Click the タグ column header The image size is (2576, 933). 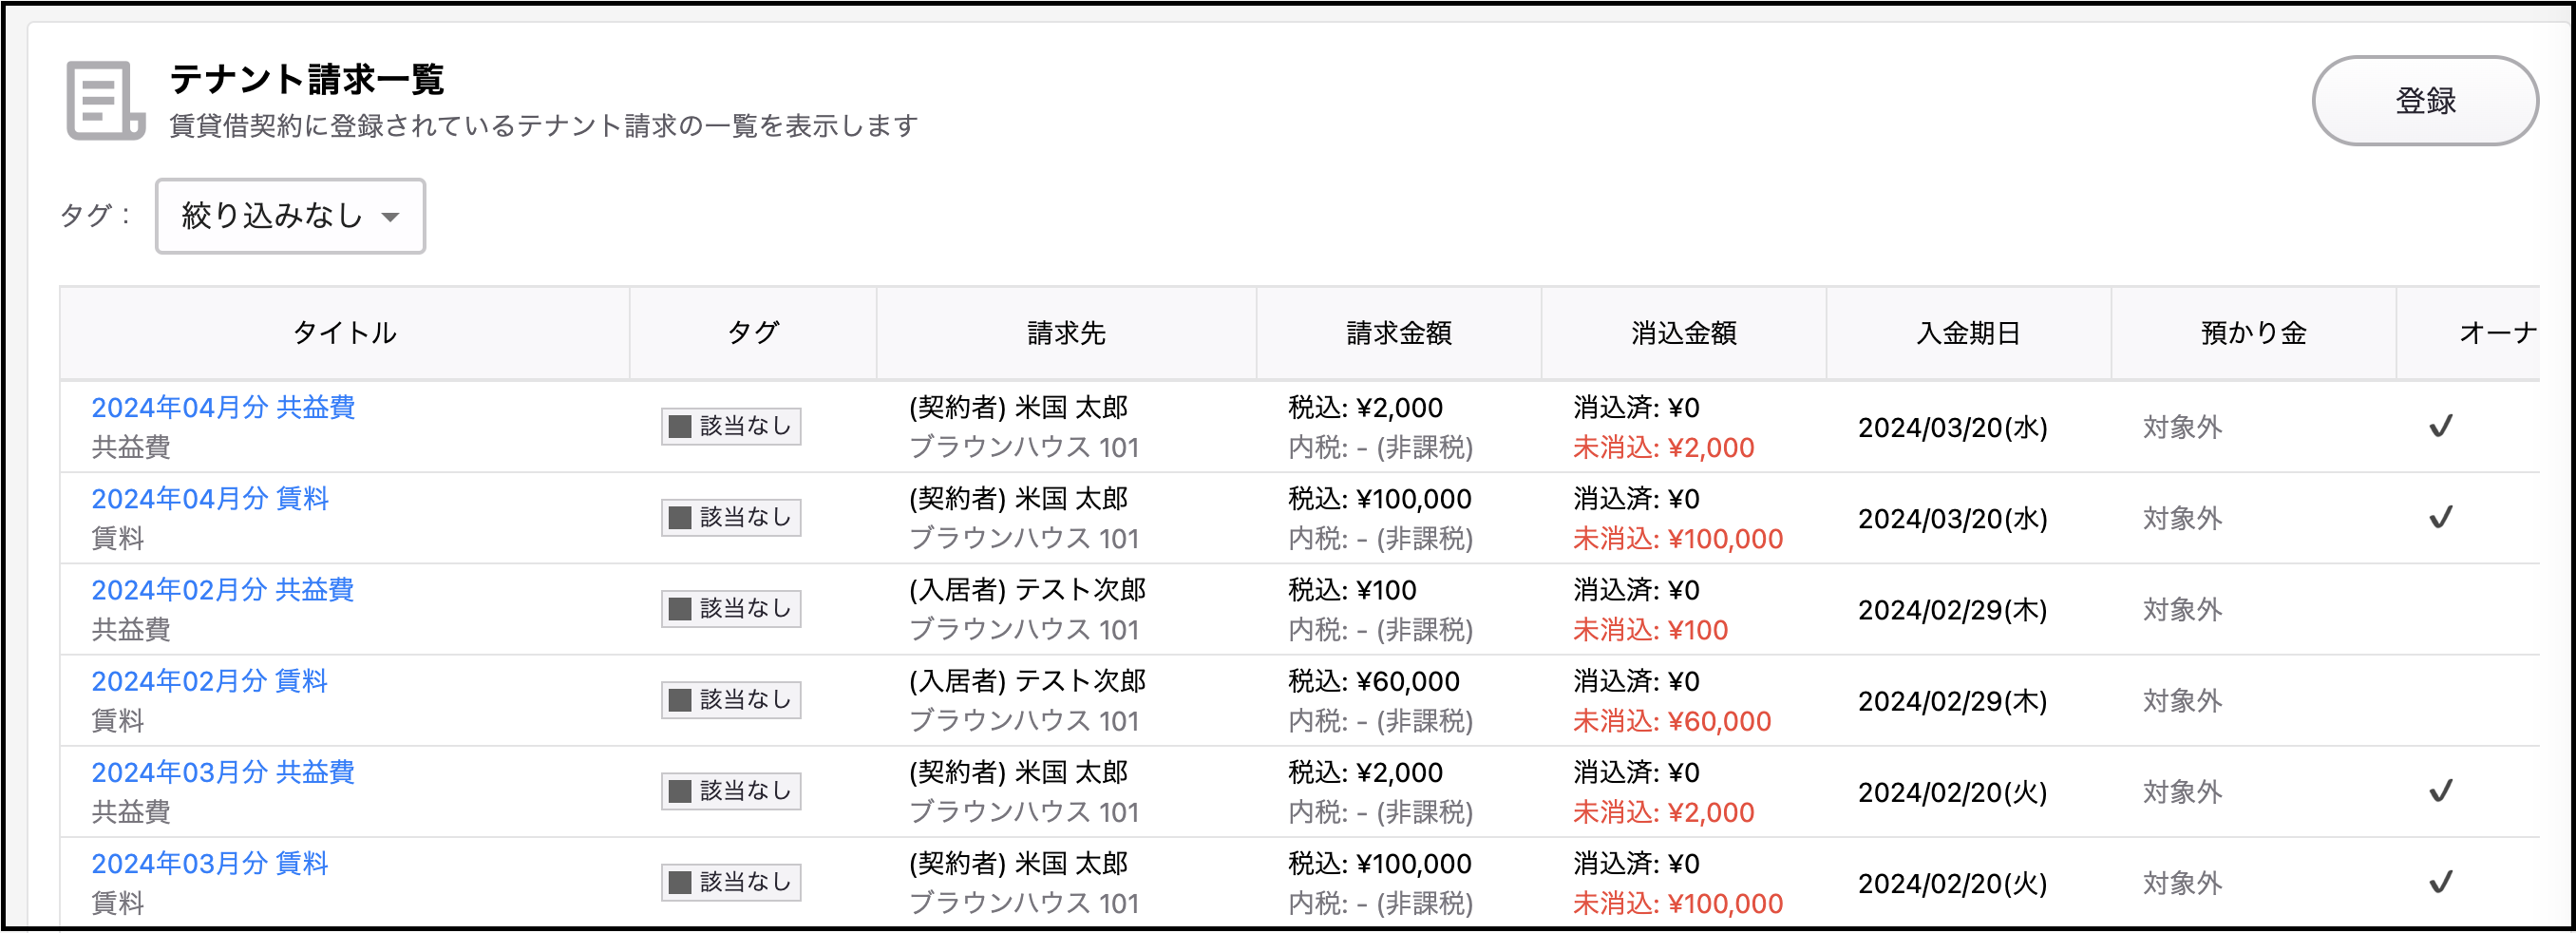753,333
